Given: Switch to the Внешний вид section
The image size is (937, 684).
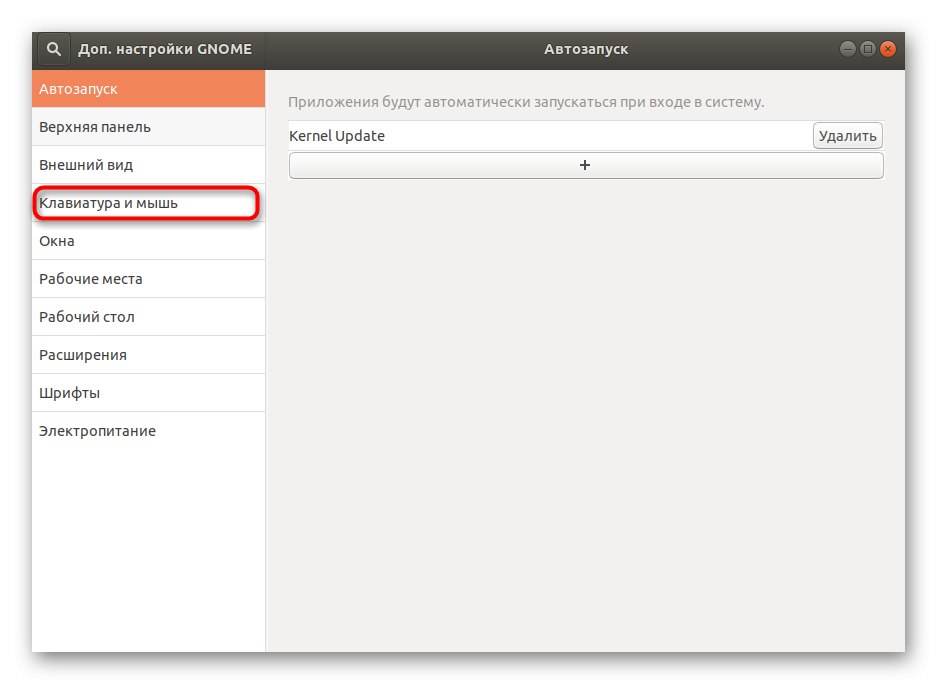Looking at the screenshot, I should click(148, 165).
